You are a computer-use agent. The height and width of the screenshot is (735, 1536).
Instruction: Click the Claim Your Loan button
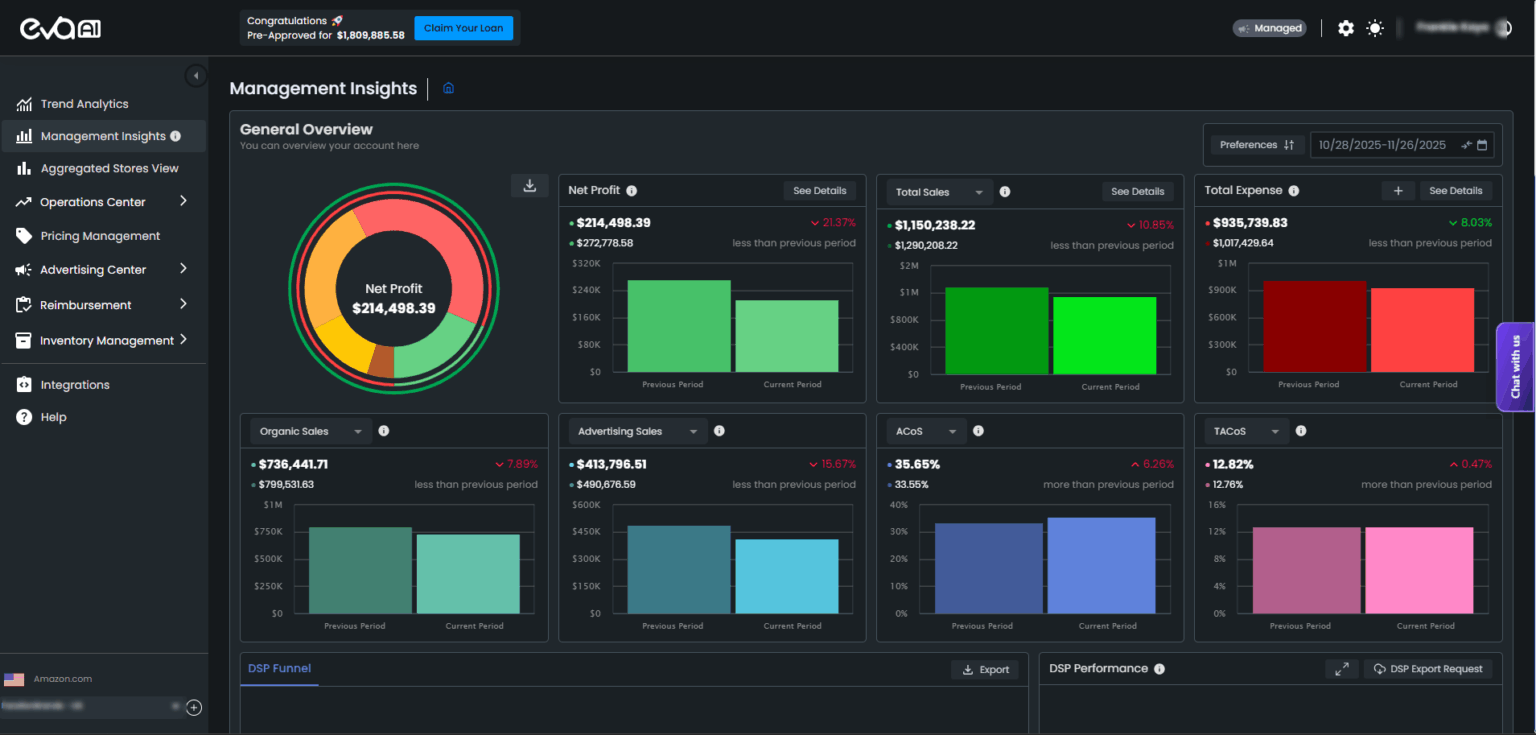pyautogui.click(x=463, y=28)
